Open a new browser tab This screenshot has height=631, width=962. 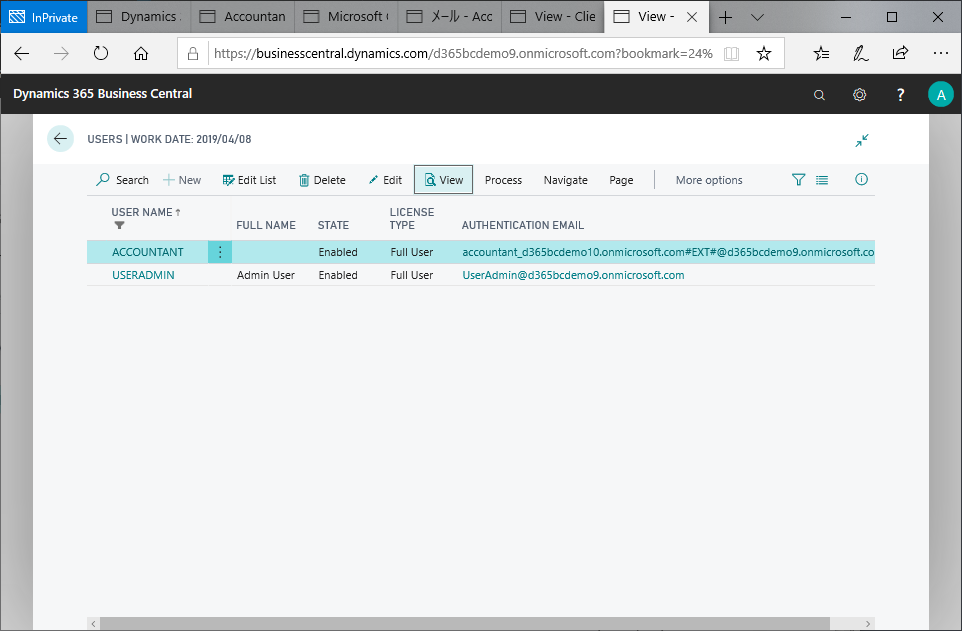click(x=725, y=17)
